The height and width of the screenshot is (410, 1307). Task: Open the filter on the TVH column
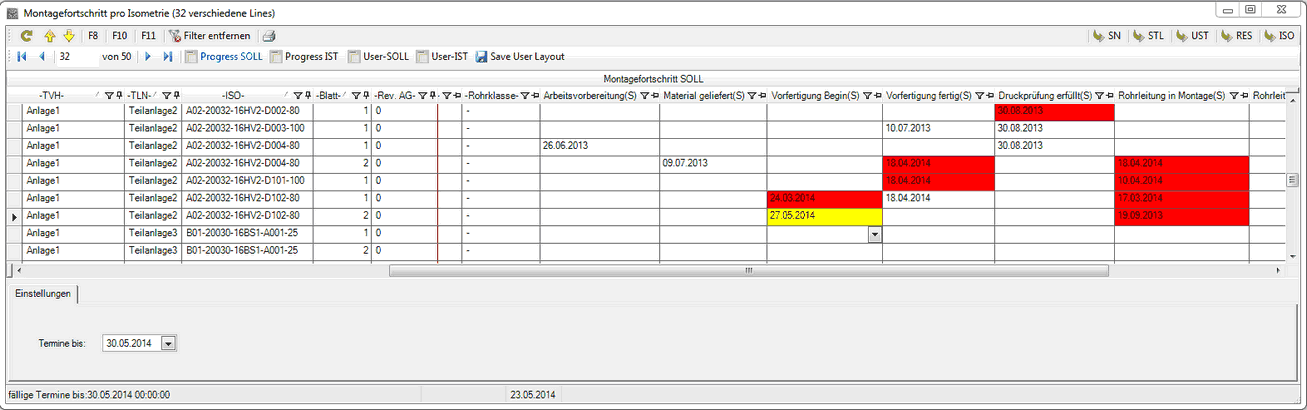tap(108, 95)
